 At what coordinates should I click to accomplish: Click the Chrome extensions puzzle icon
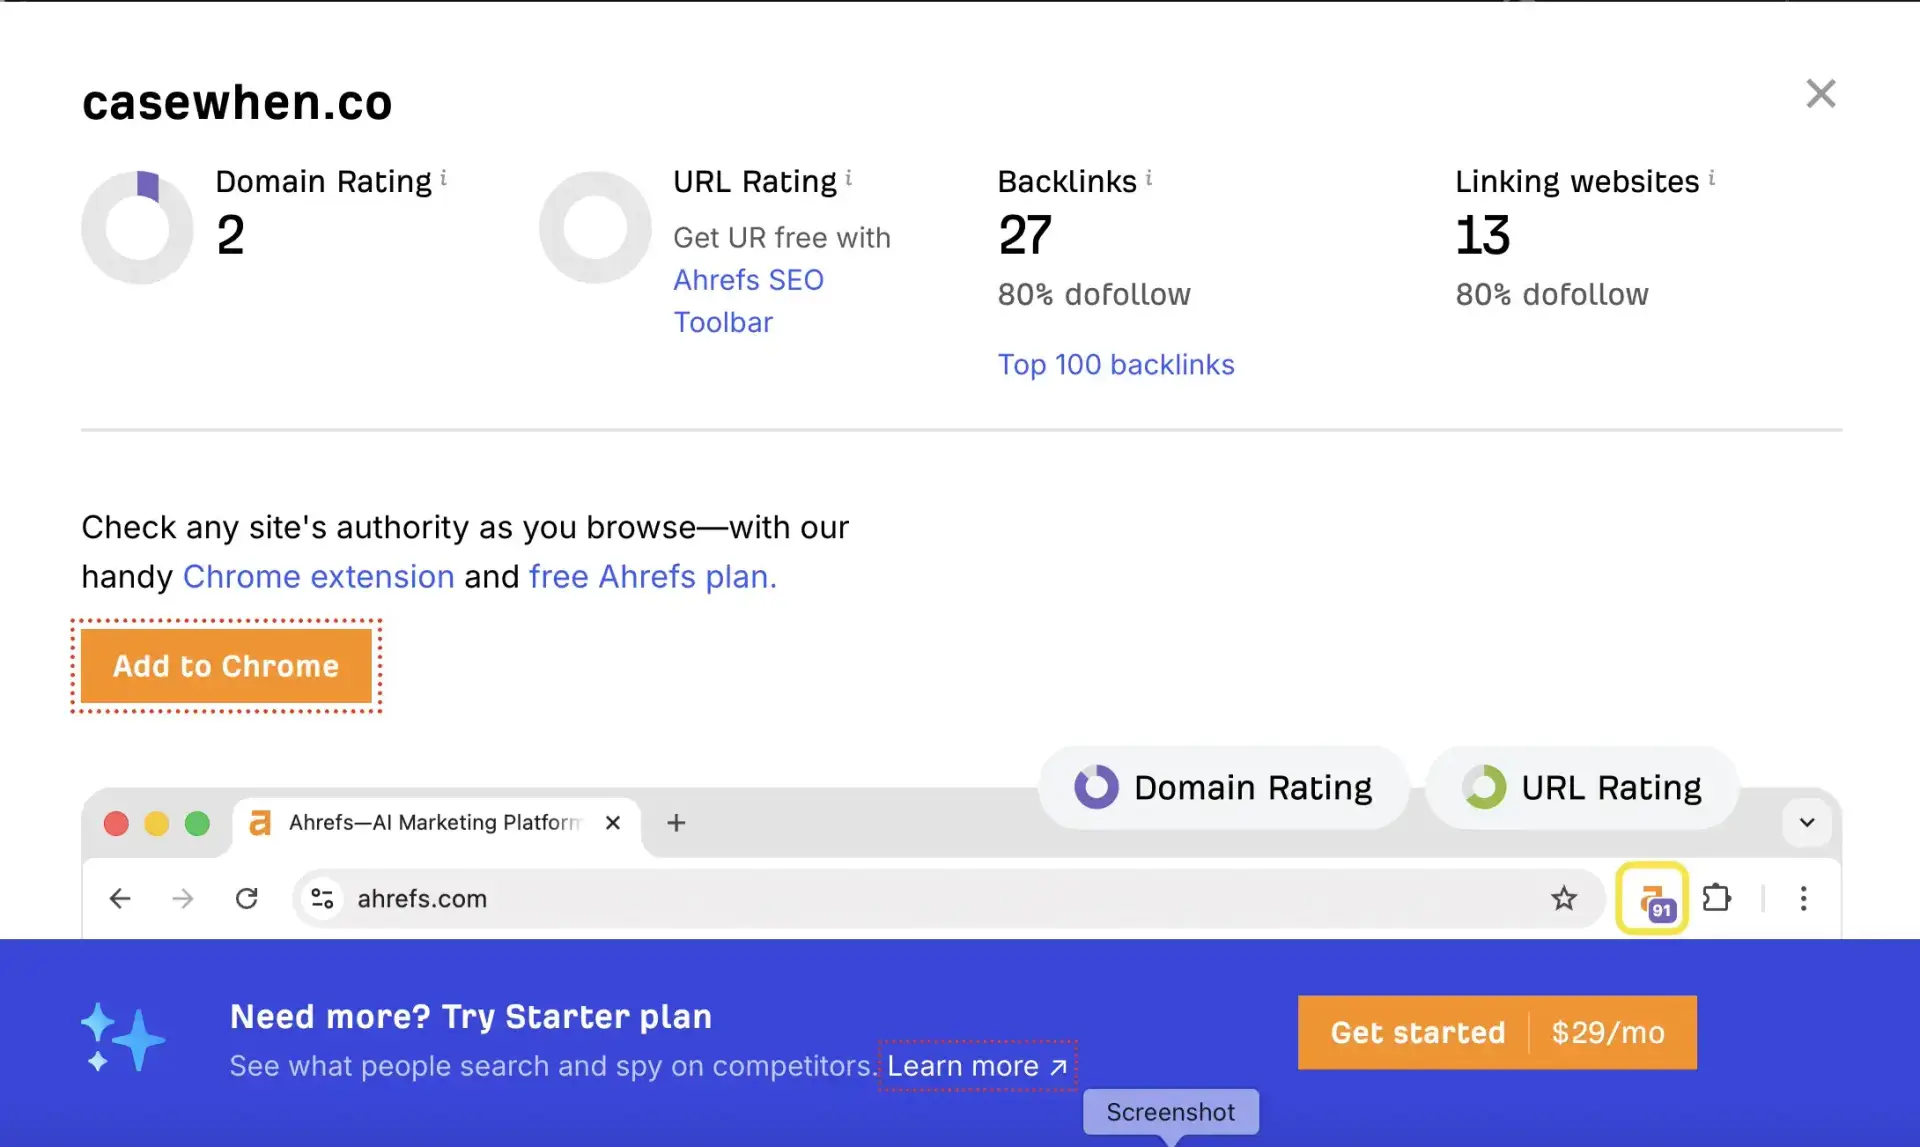pyautogui.click(x=1718, y=898)
